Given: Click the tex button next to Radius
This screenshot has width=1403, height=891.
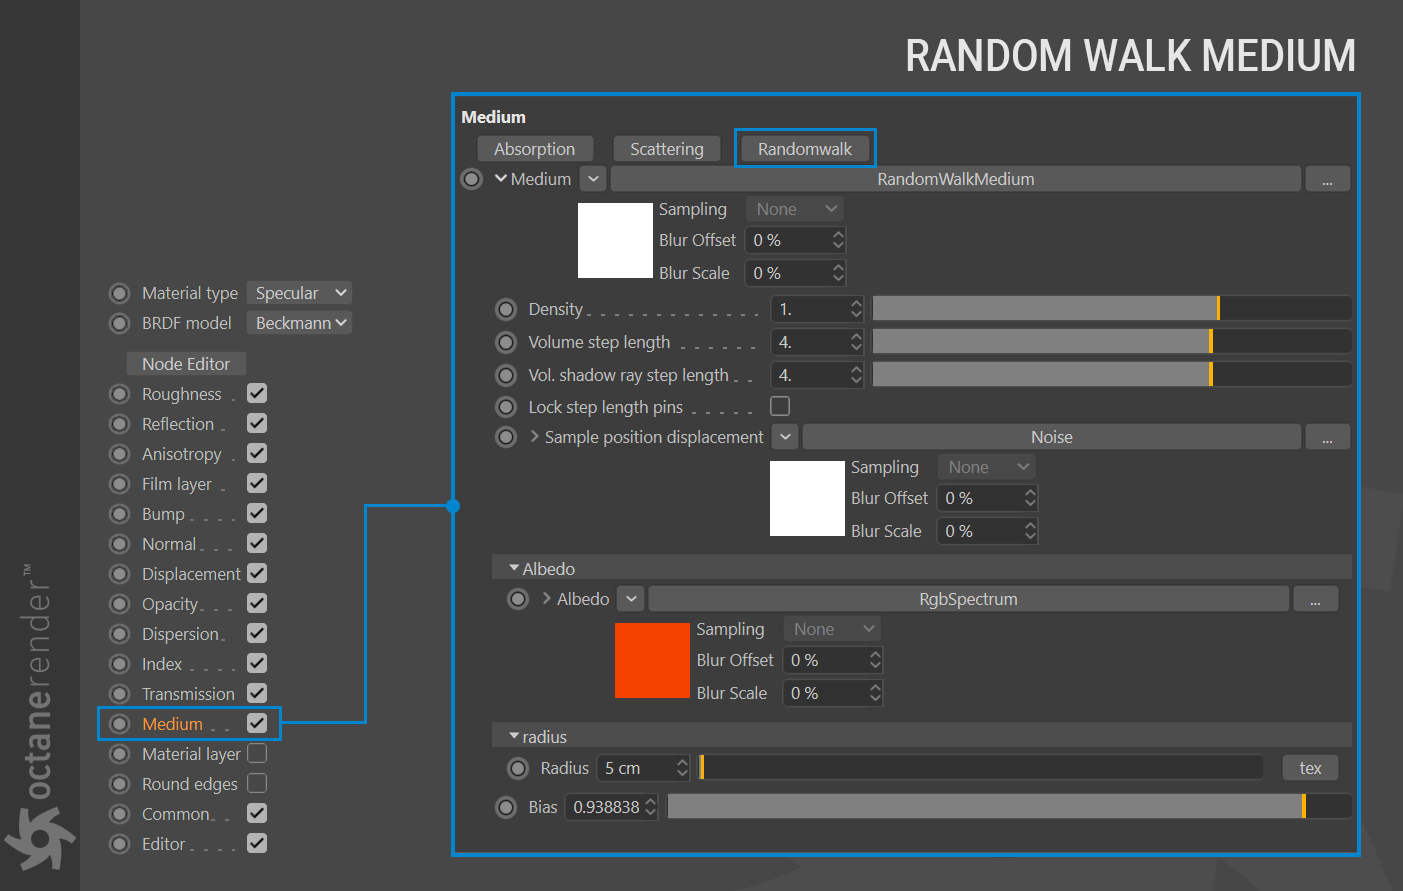Looking at the screenshot, I should (1310, 768).
